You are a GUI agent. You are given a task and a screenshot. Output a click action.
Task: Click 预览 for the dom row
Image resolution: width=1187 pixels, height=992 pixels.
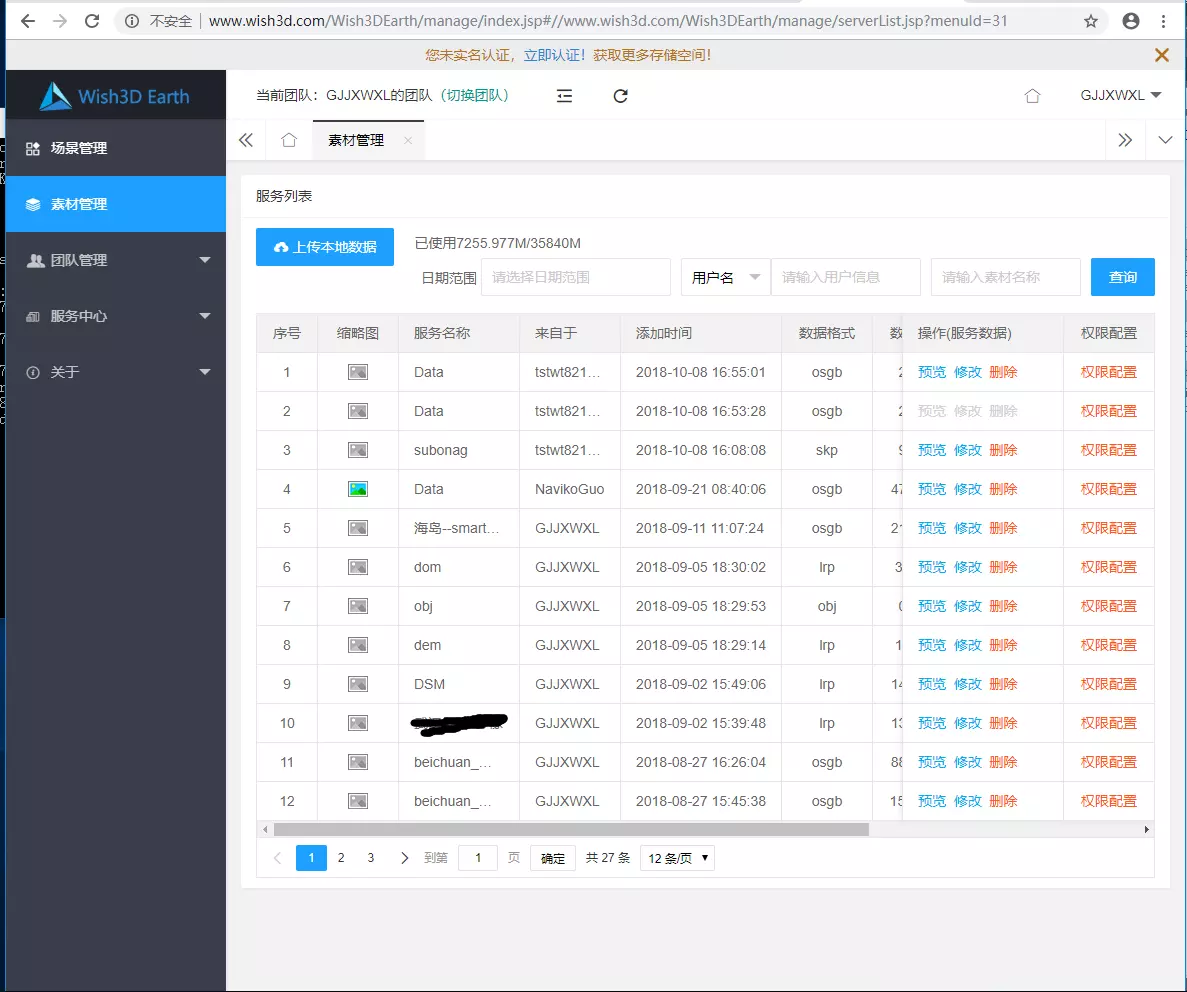click(932, 567)
